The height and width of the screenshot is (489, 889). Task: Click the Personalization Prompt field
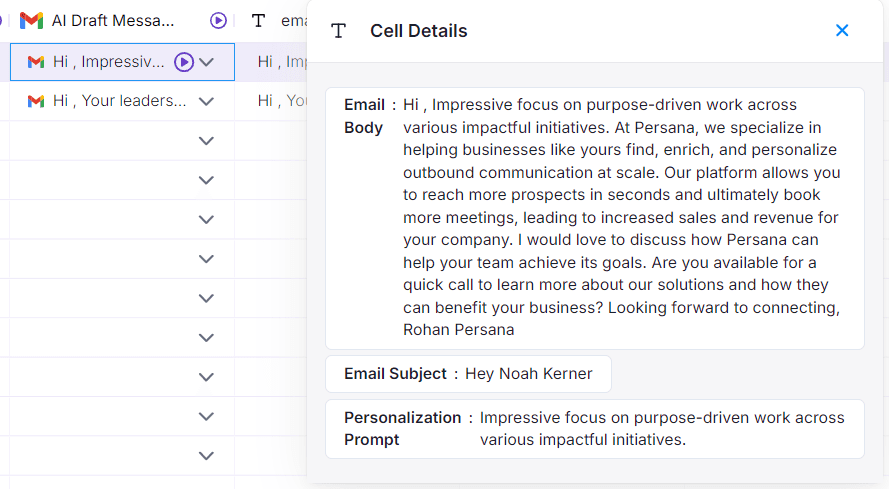(x=595, y=429)
